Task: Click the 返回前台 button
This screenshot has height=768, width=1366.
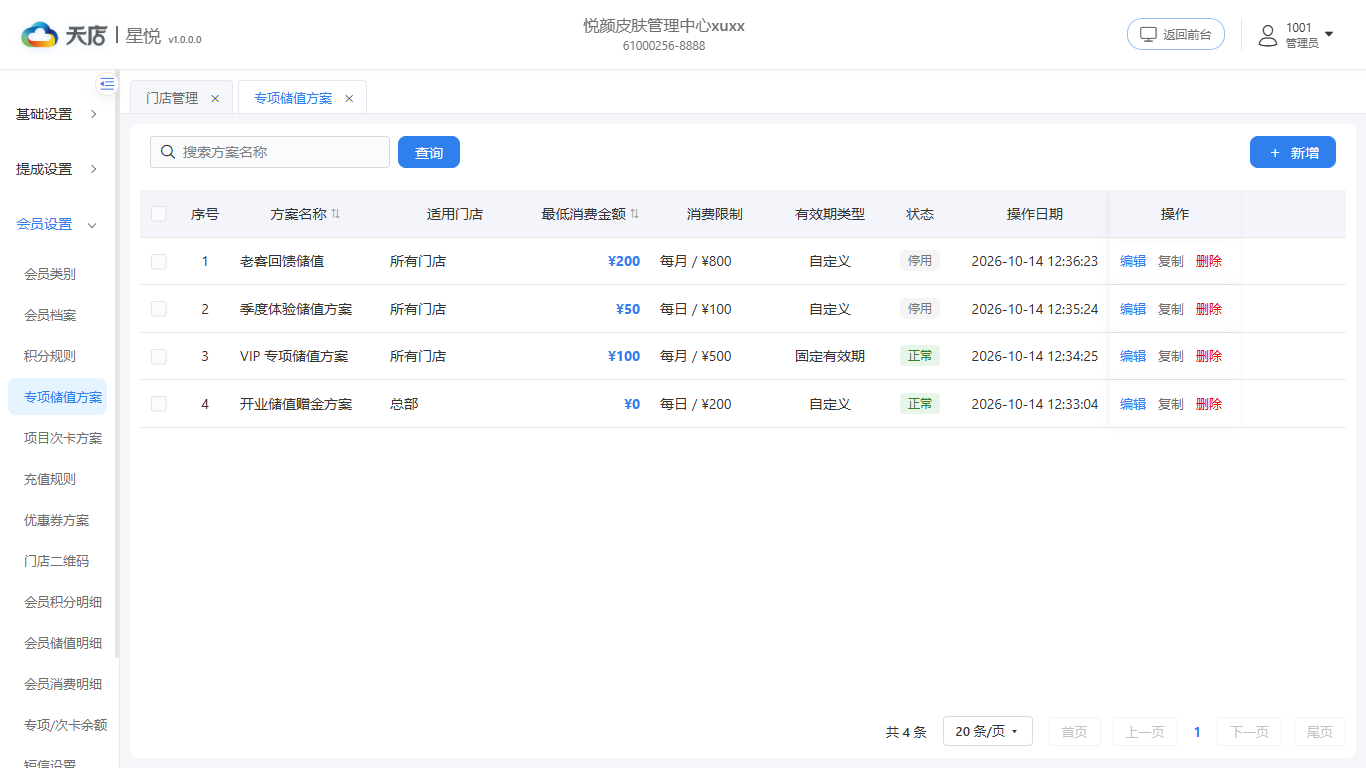Action: point(1176,34)
